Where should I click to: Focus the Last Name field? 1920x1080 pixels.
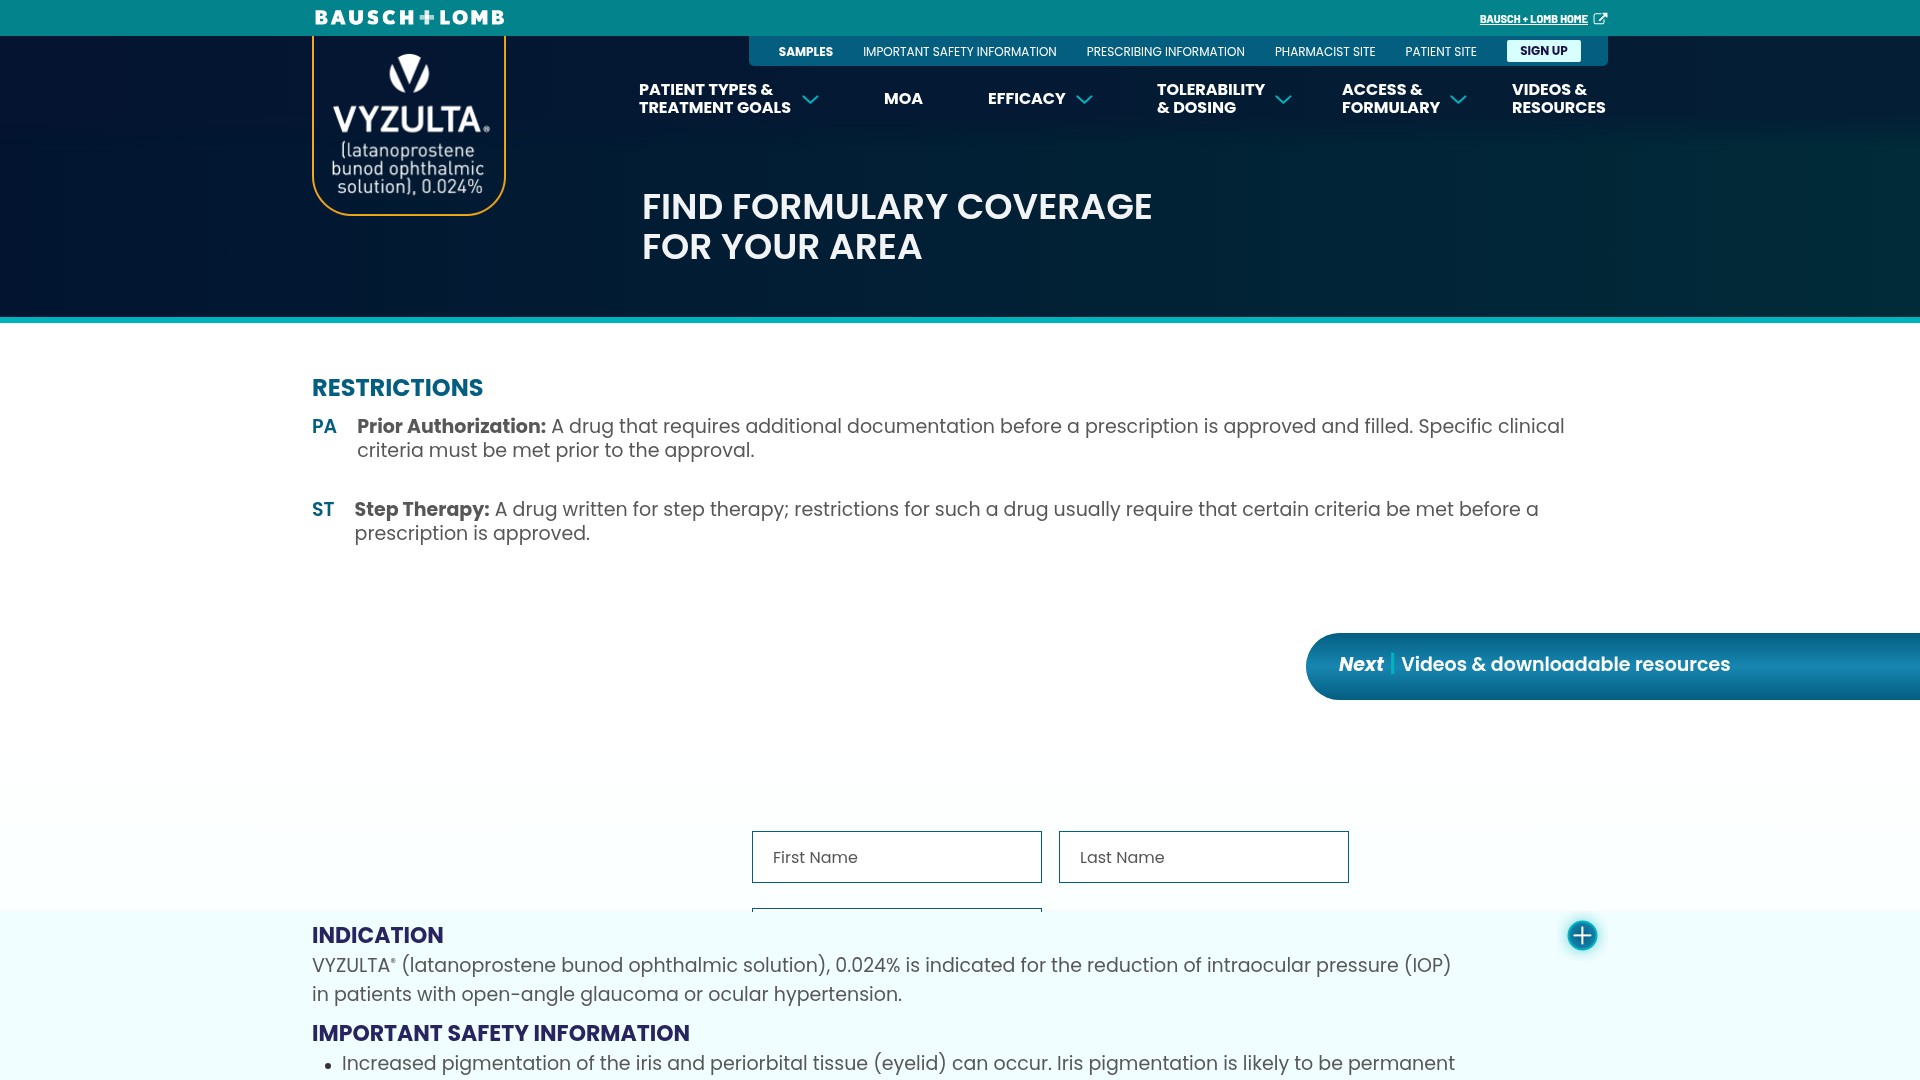[x=1203, y=857]
